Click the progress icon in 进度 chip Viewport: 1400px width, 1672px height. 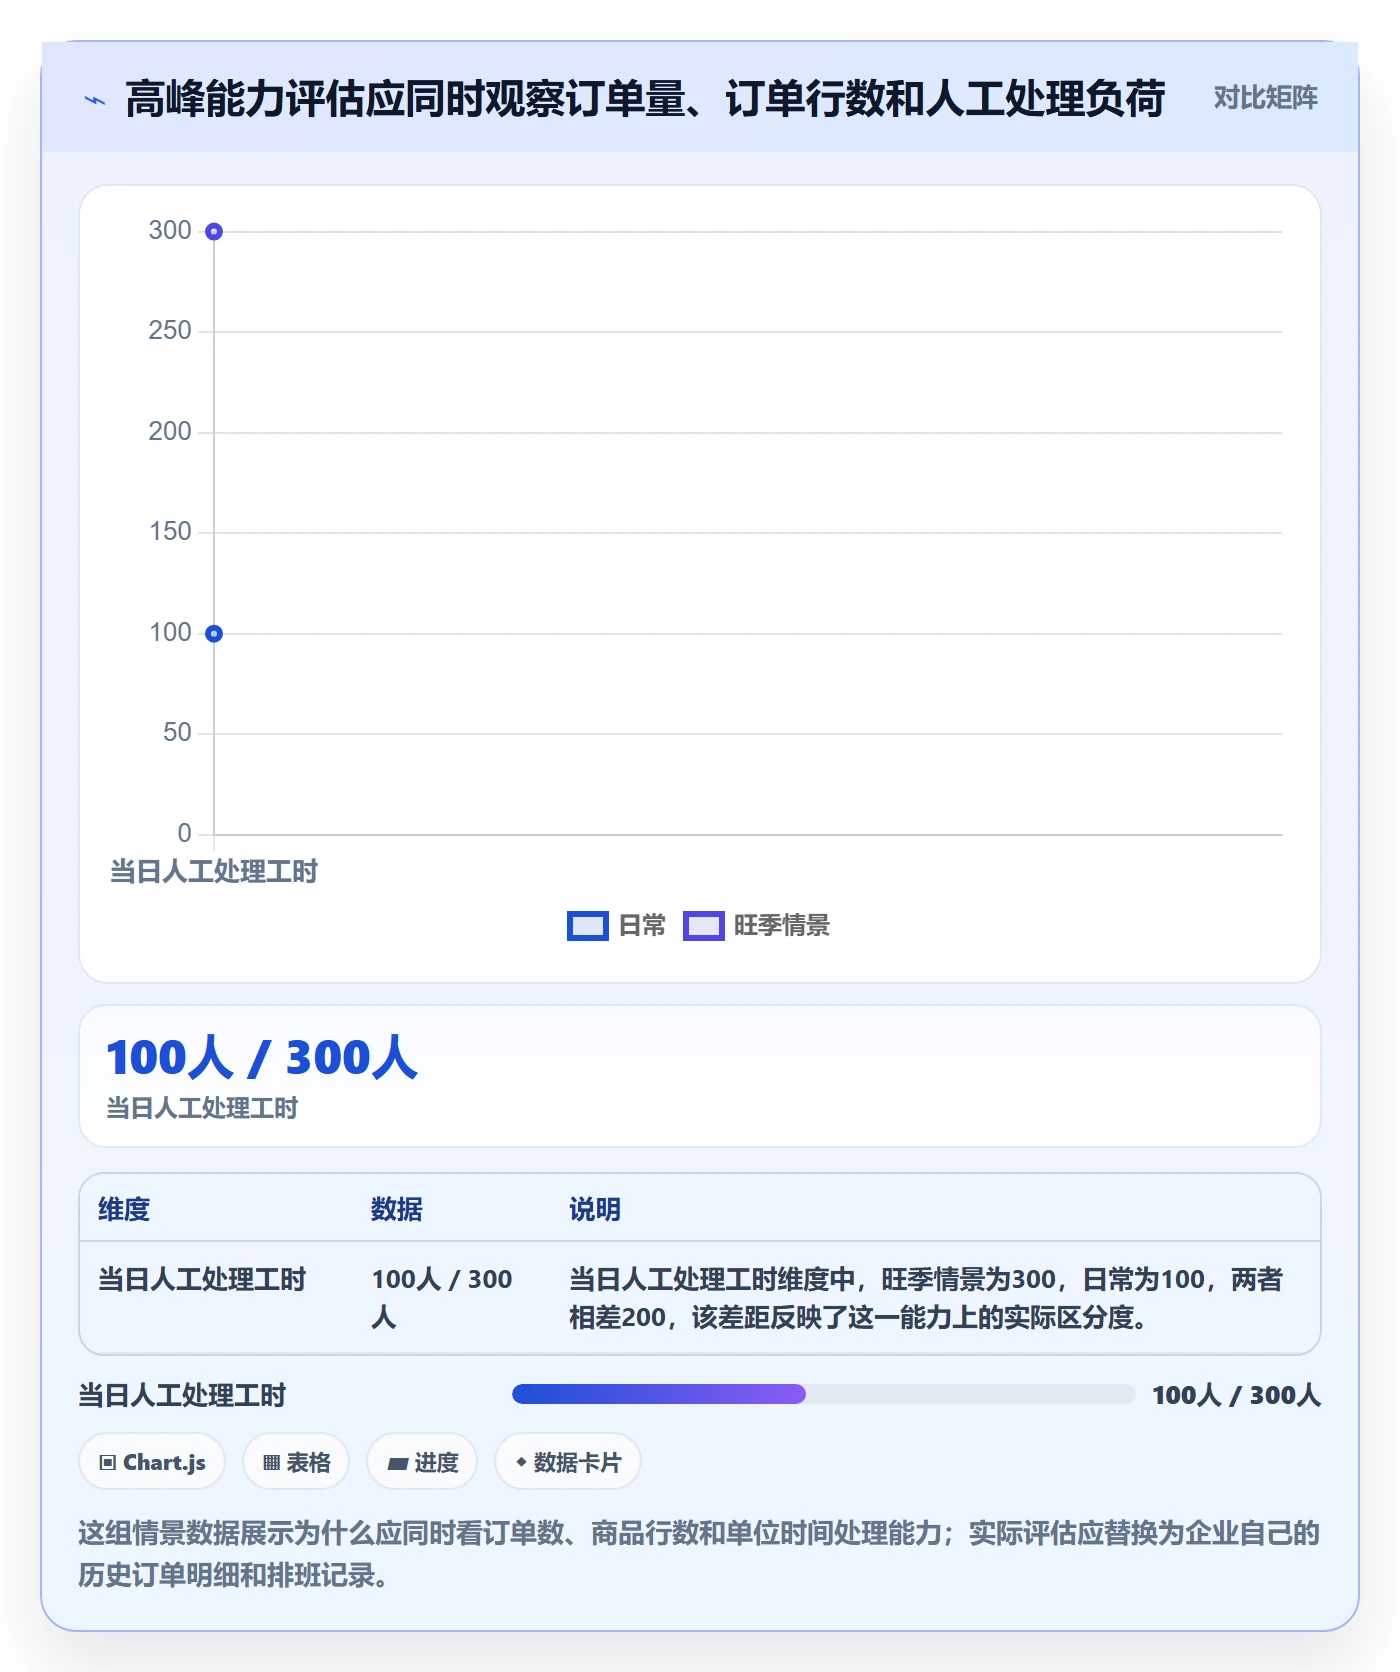tap(398, 1463)
